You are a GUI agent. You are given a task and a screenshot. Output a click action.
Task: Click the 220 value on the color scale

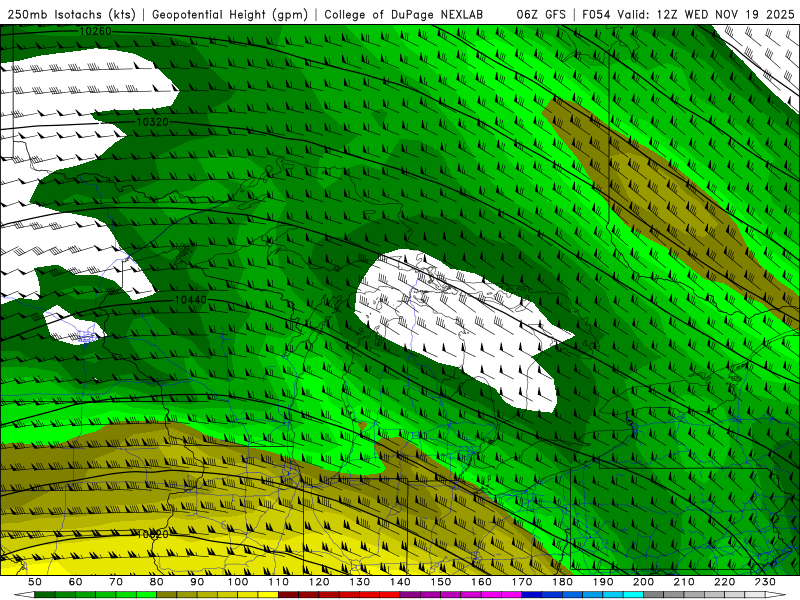724,582
